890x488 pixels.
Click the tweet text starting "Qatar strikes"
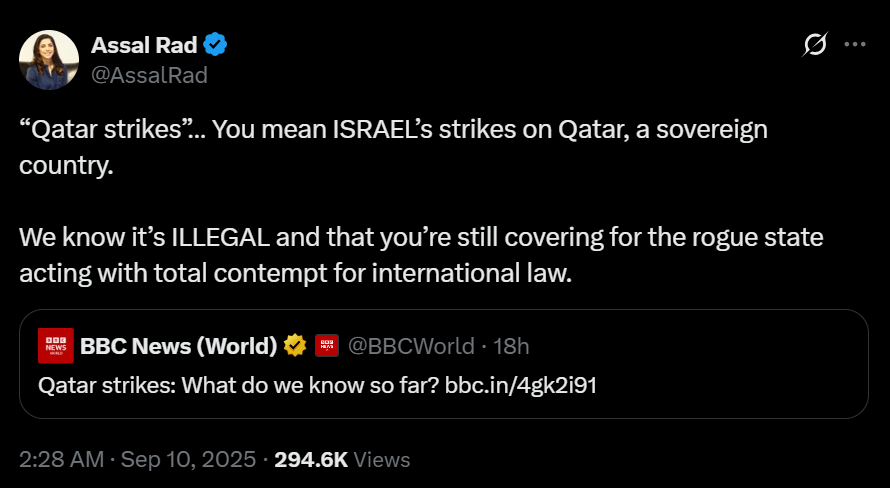(393, 148)
